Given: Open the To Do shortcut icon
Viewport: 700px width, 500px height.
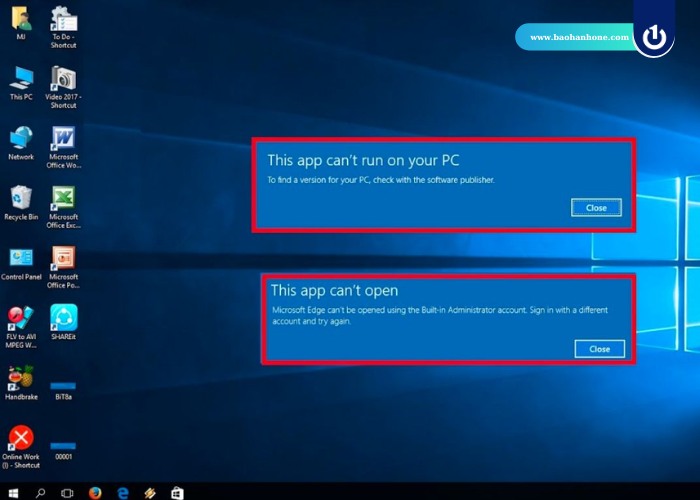Looking at the screenshot, I should click(63, 27).
